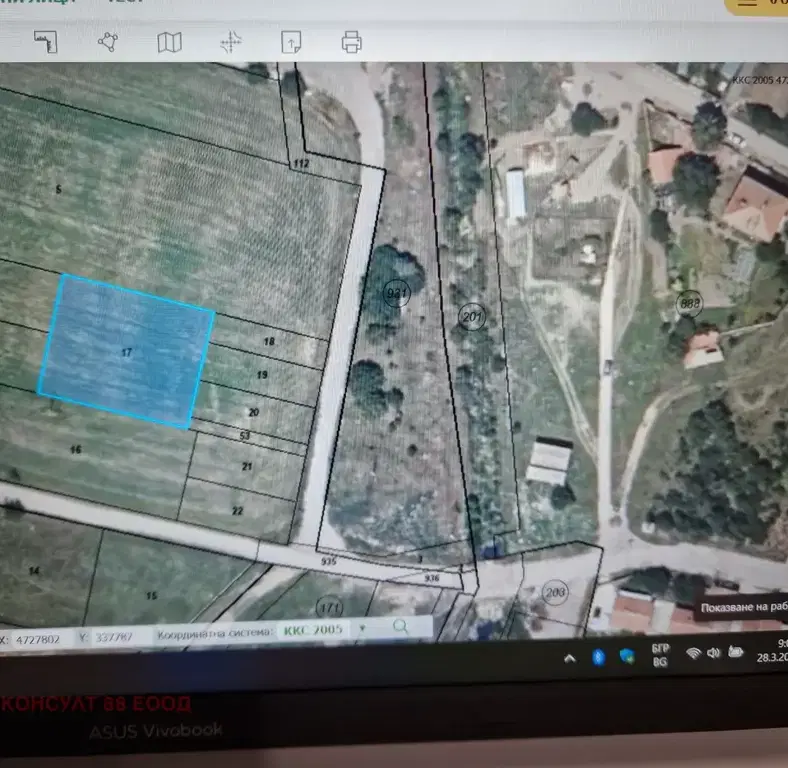The width and height of the screenshot is (788, 768).
Task: Print the map with printer icon
Action: [x=351, y=42]
